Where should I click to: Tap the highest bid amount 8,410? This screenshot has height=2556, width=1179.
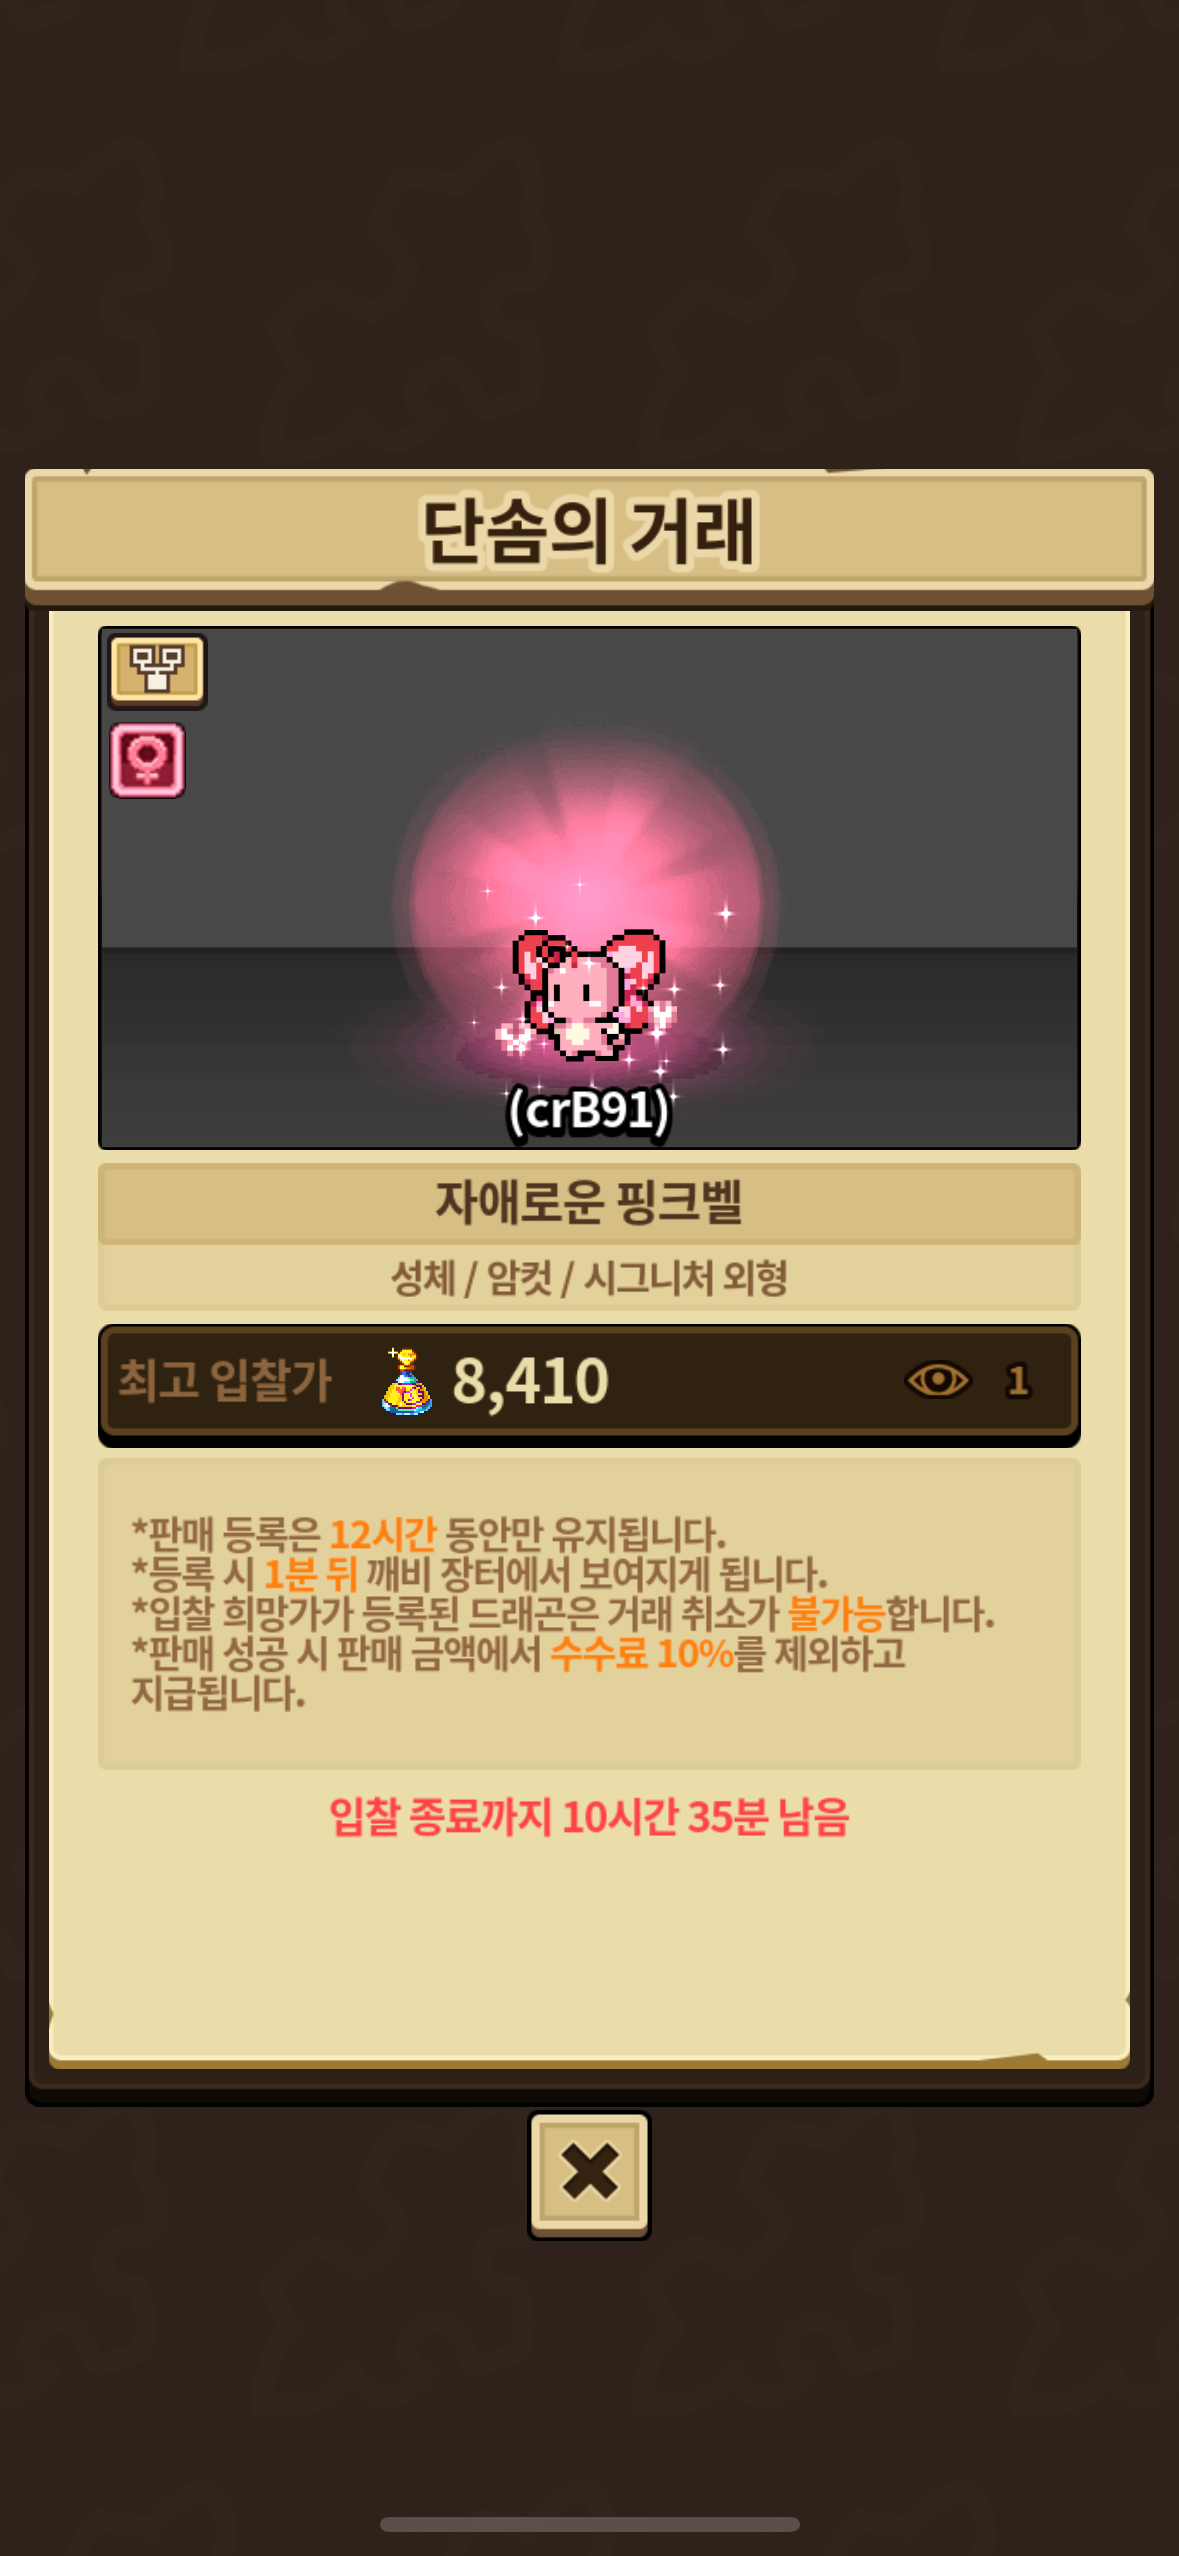click(530, 1381)
